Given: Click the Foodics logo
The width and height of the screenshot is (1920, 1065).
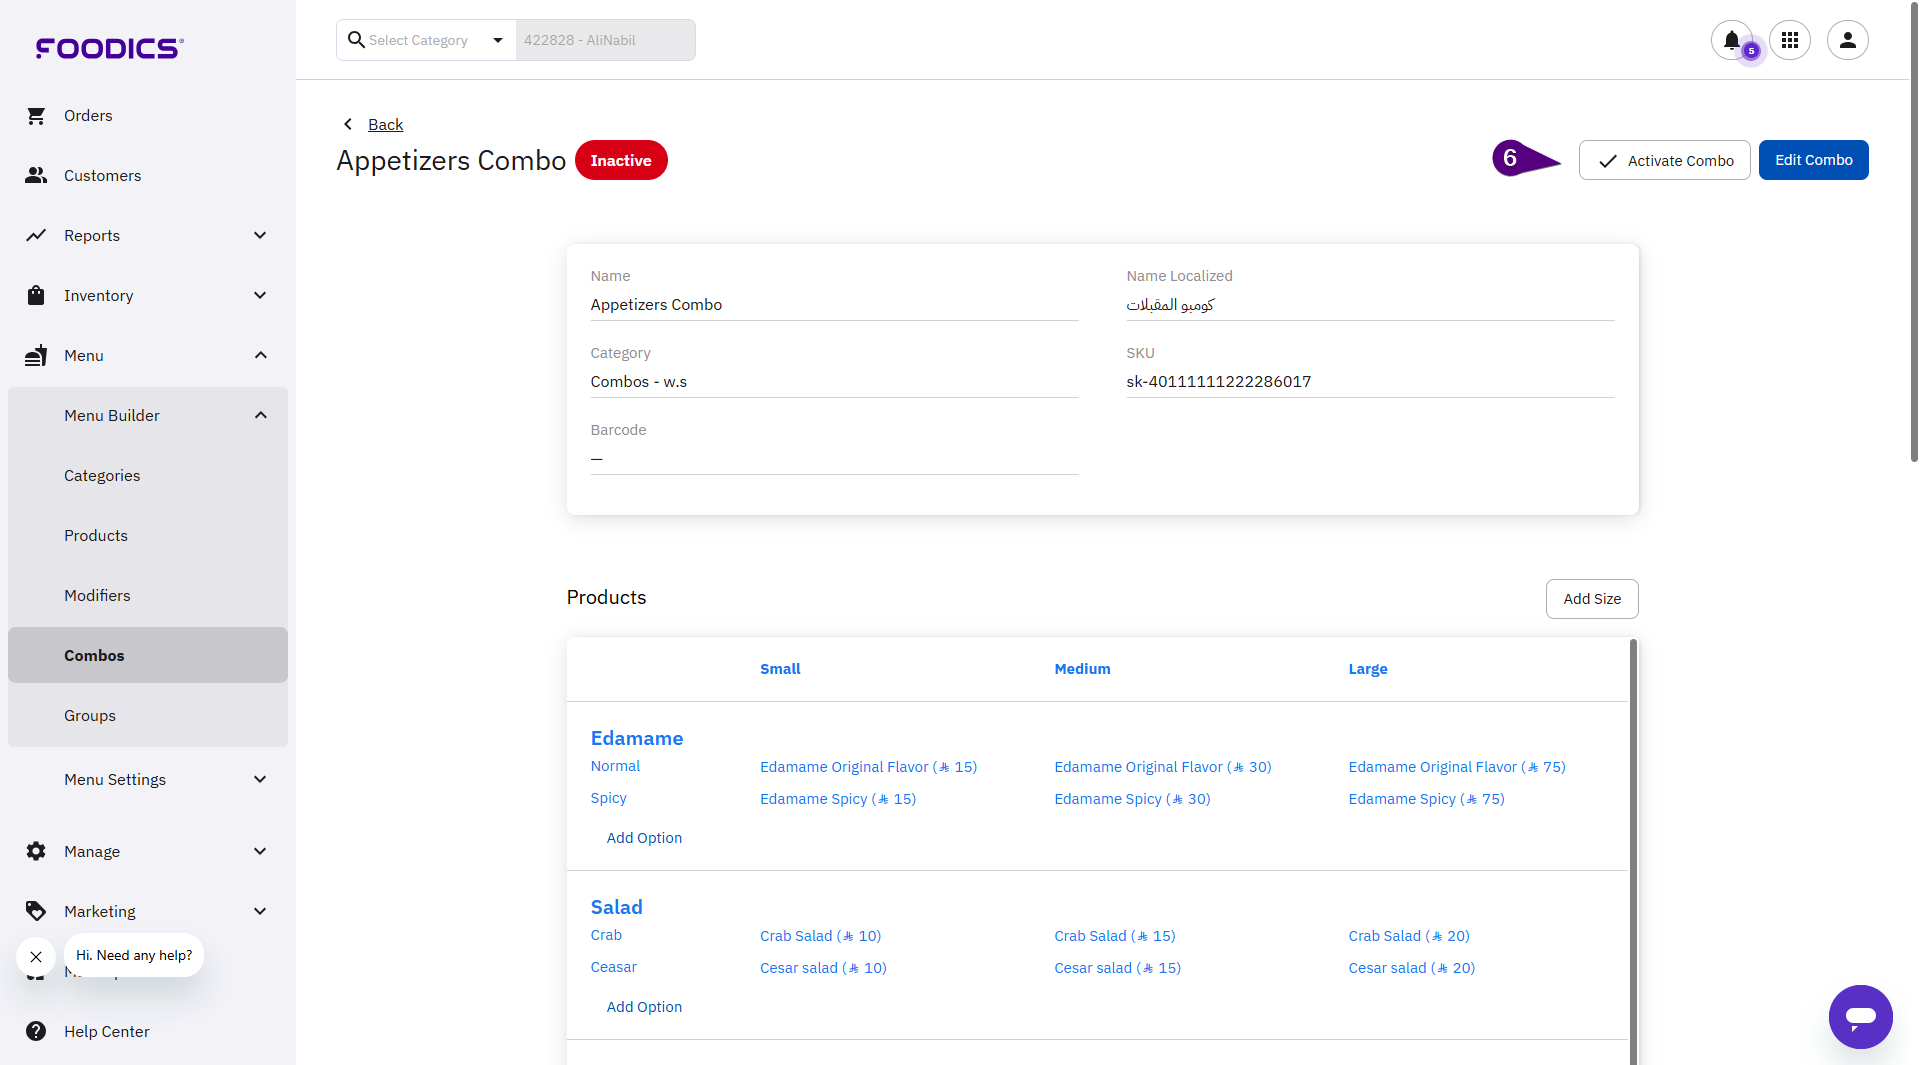Looking at the screenshot, I should point(109,48).
